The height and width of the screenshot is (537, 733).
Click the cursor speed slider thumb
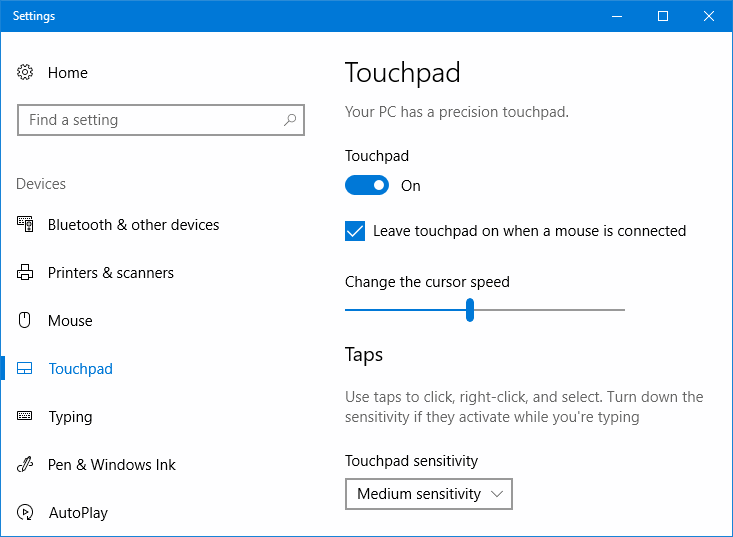tap(469, 310)
